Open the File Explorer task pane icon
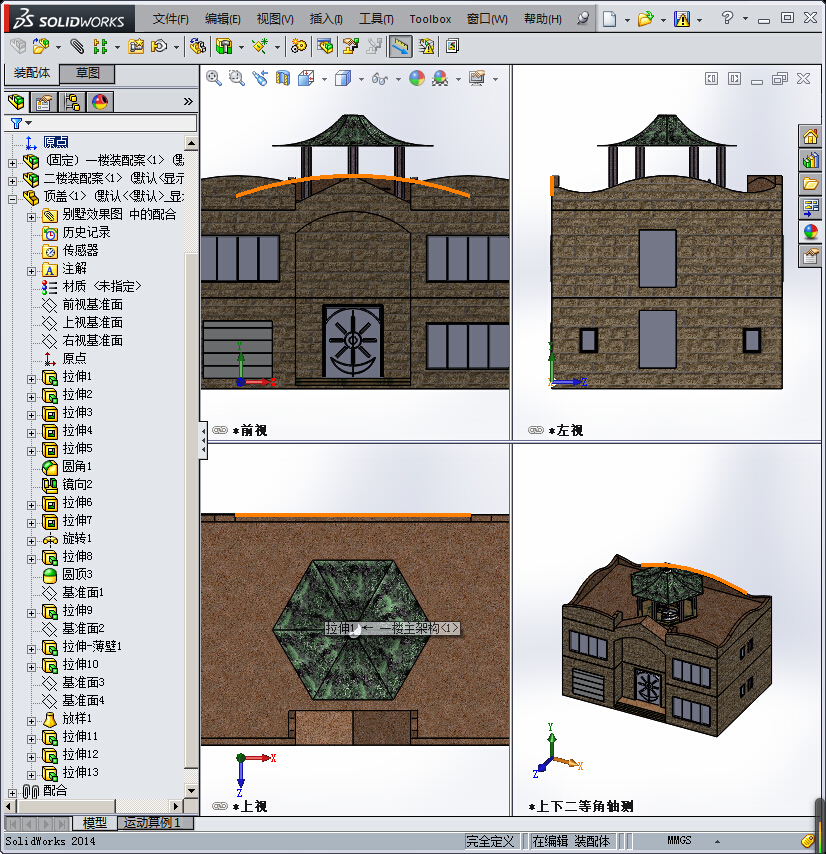This screenshot has width=826, height=854. coord(810,184)
